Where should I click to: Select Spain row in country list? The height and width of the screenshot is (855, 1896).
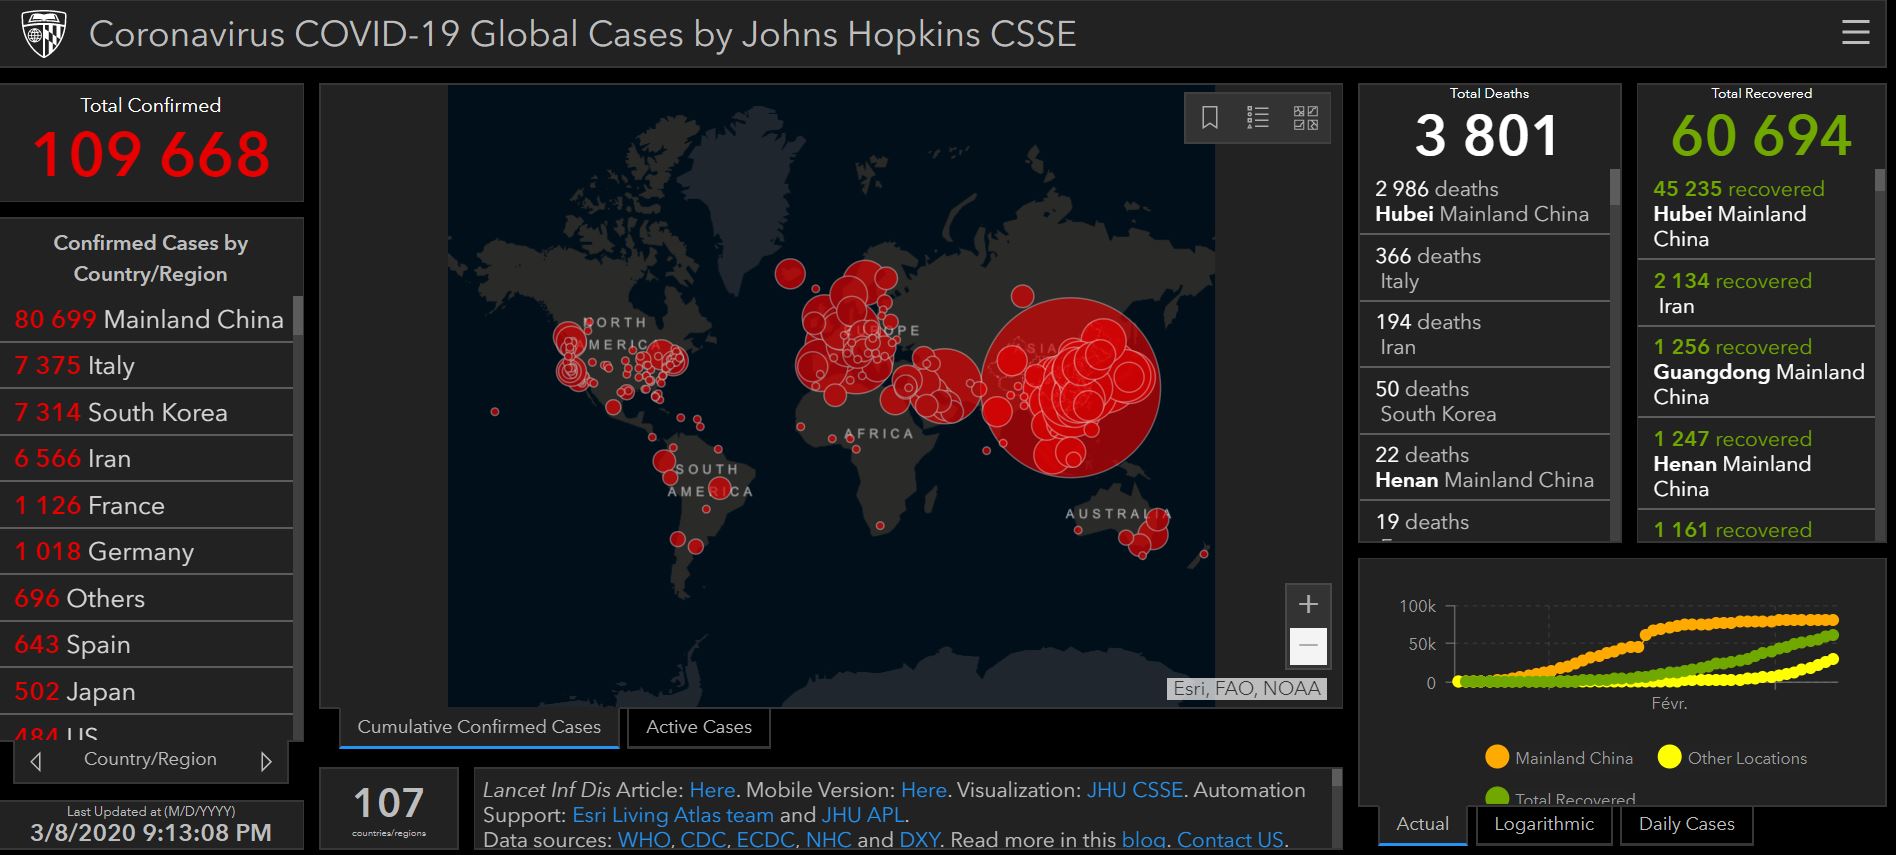147,645
